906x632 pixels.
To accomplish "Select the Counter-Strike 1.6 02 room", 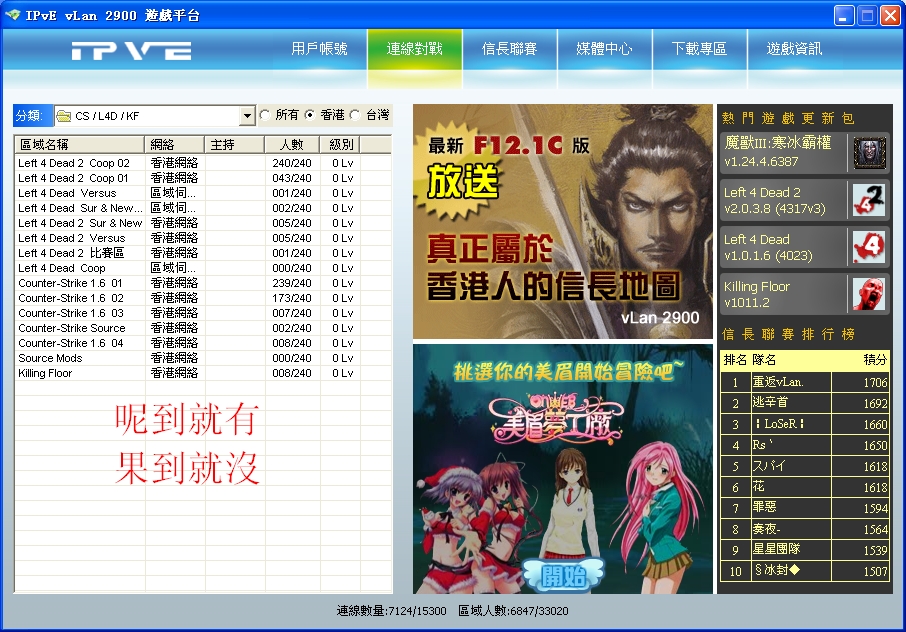I will pos(203,299).
